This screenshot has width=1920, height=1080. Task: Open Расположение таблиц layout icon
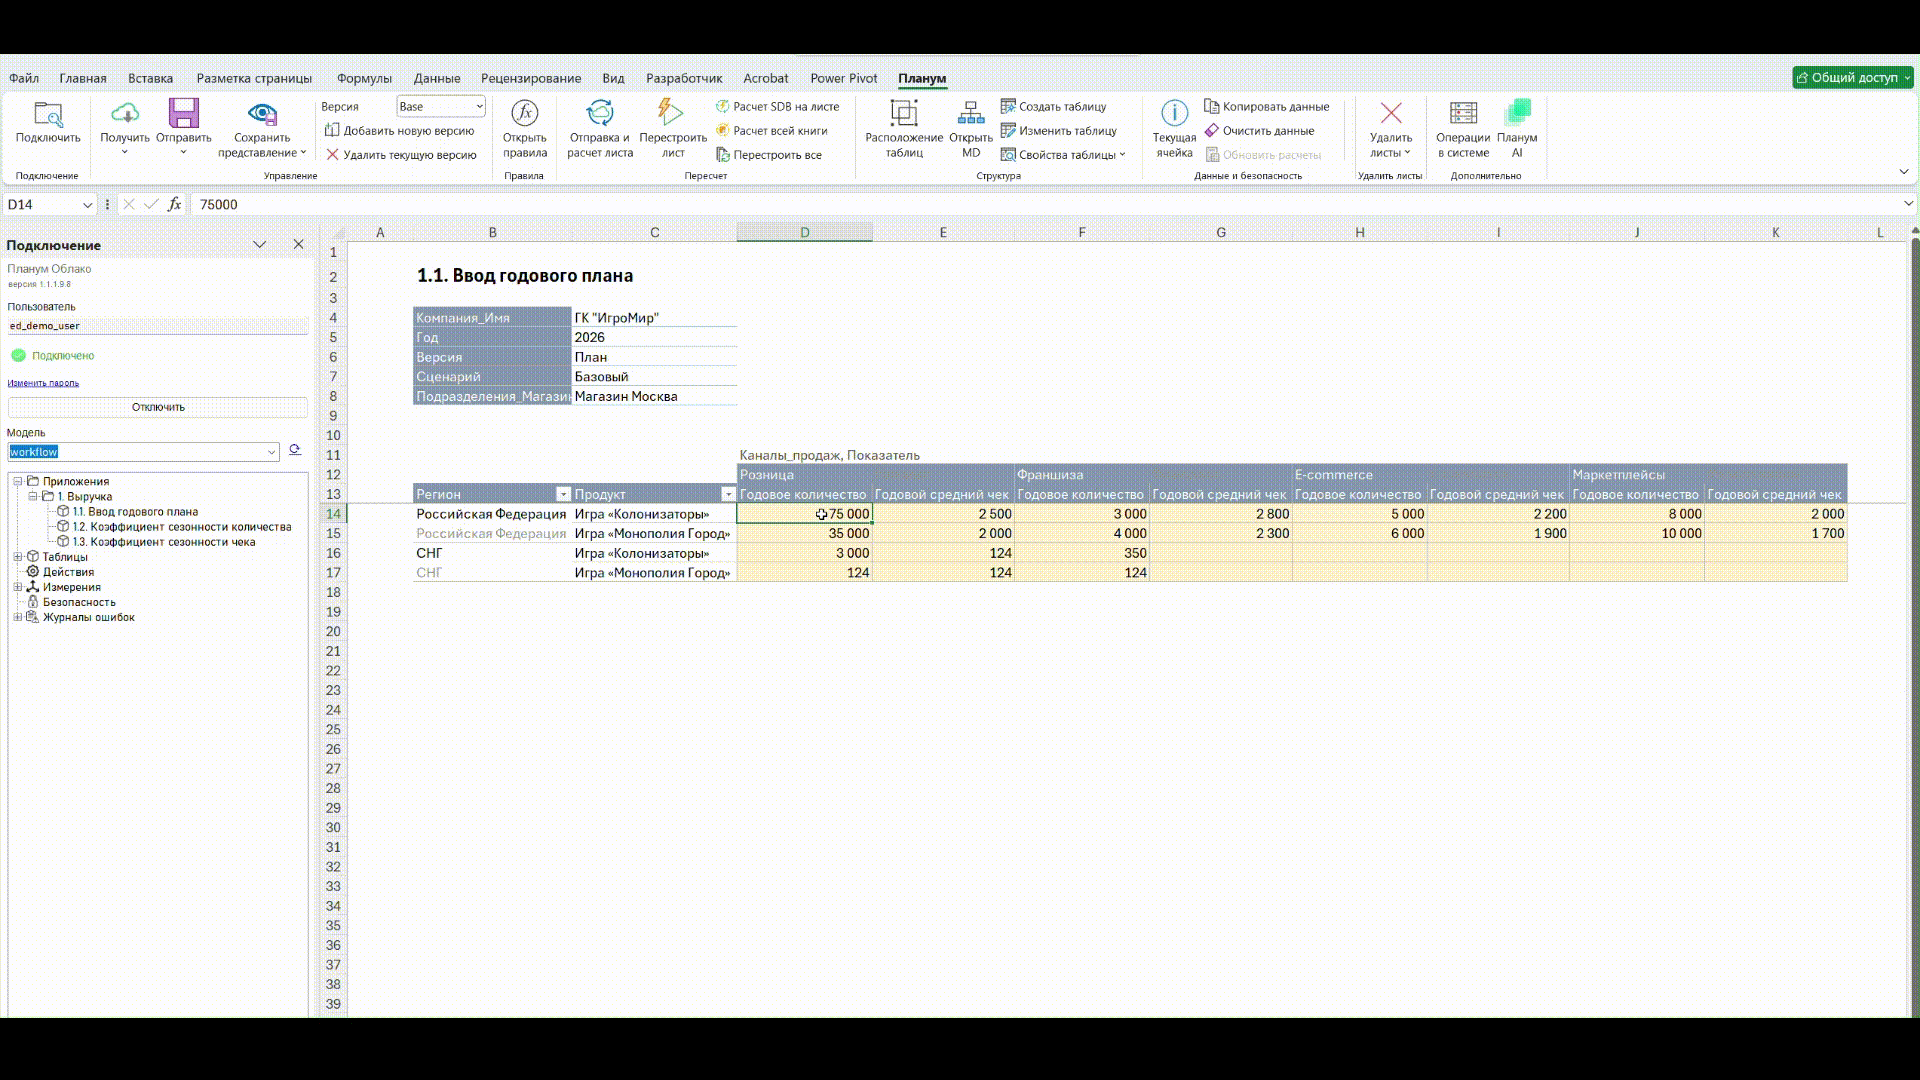[x=903, y=114]
